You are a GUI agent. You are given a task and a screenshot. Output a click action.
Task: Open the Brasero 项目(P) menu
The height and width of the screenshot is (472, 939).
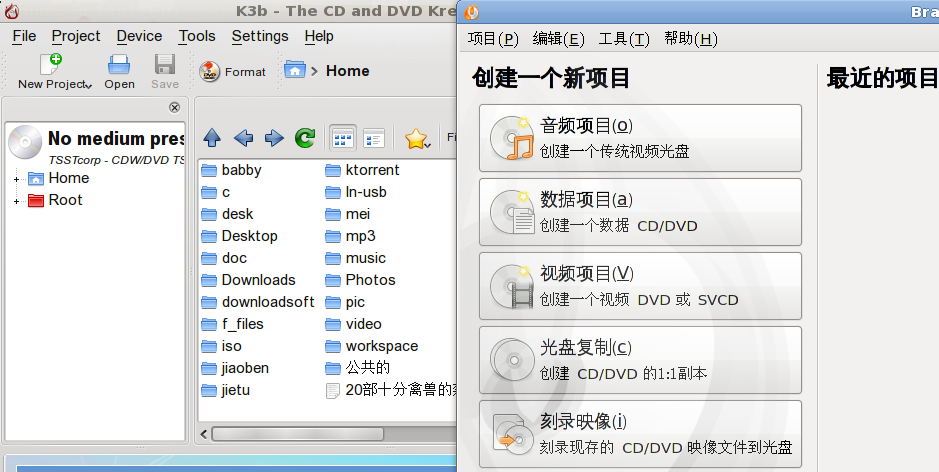(x=492, y=40)
